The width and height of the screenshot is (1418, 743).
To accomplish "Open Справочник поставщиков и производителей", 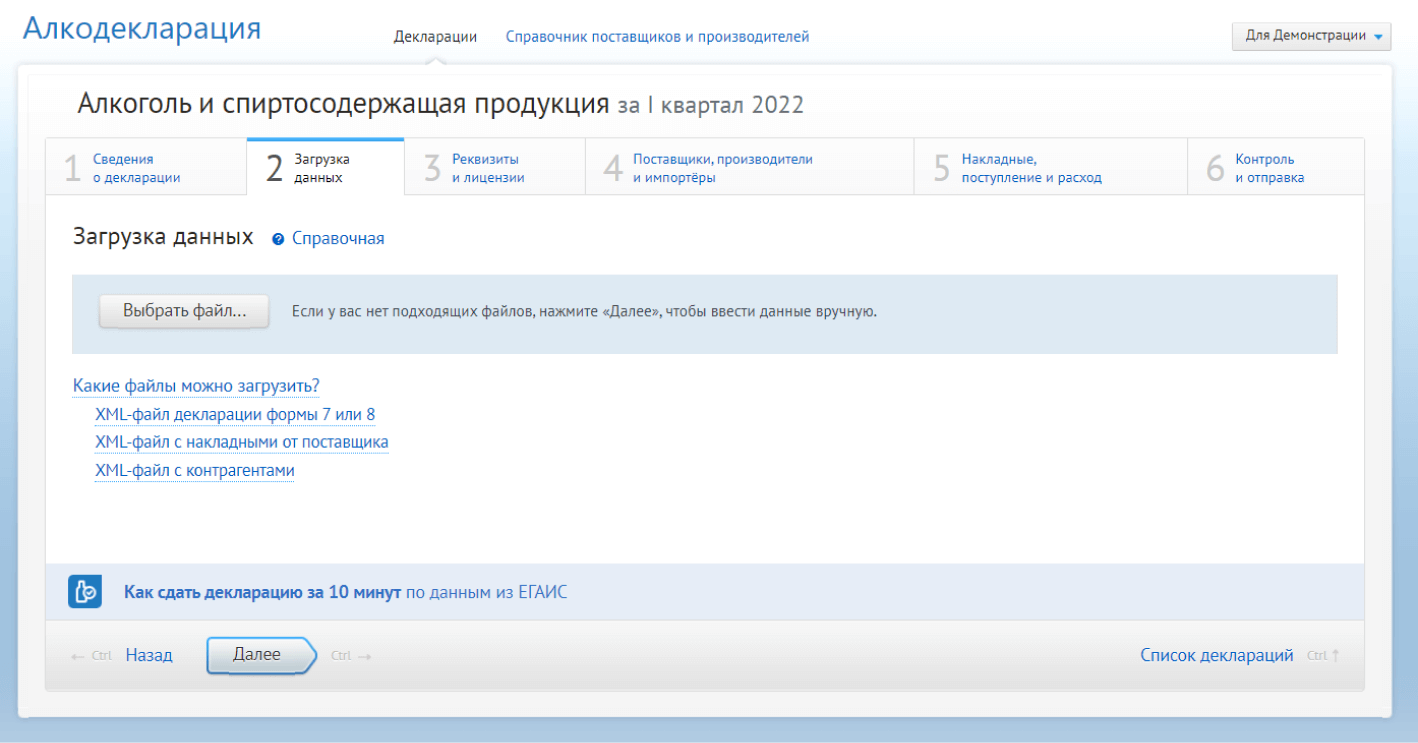I will tap(657, 37).
